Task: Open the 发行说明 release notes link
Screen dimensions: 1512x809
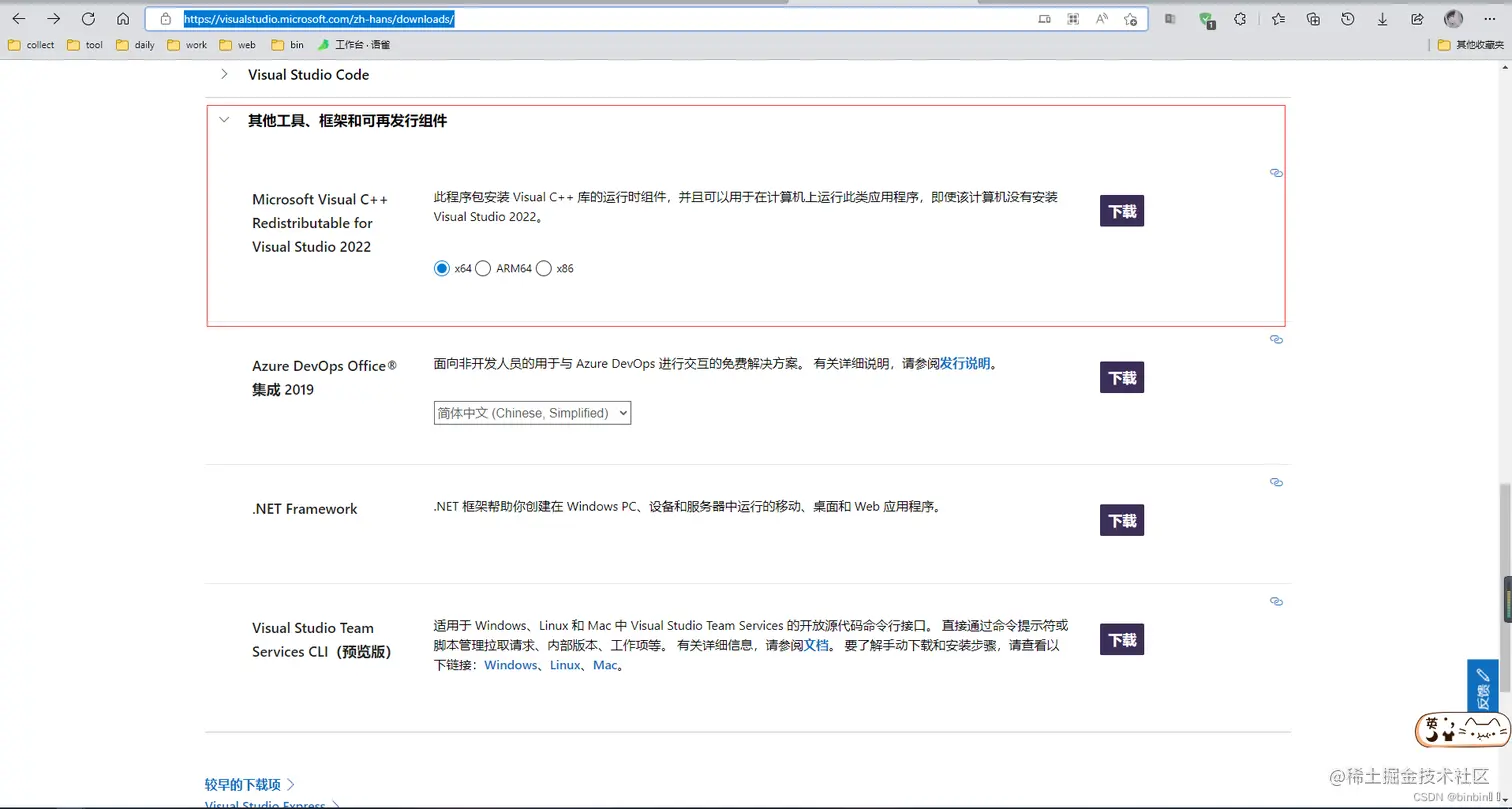Action: [965, 364]
